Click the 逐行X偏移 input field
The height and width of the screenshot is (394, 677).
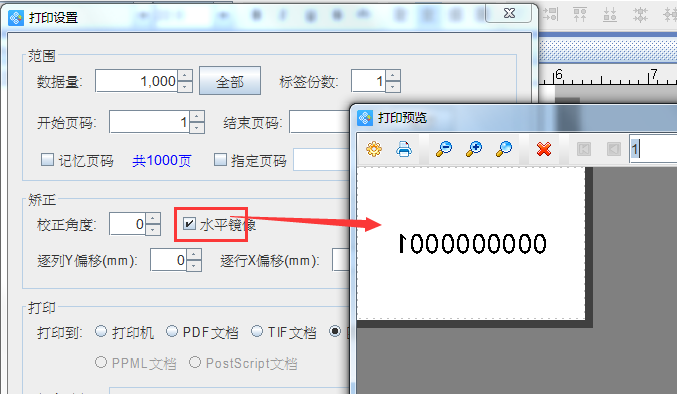coord(341,260)
